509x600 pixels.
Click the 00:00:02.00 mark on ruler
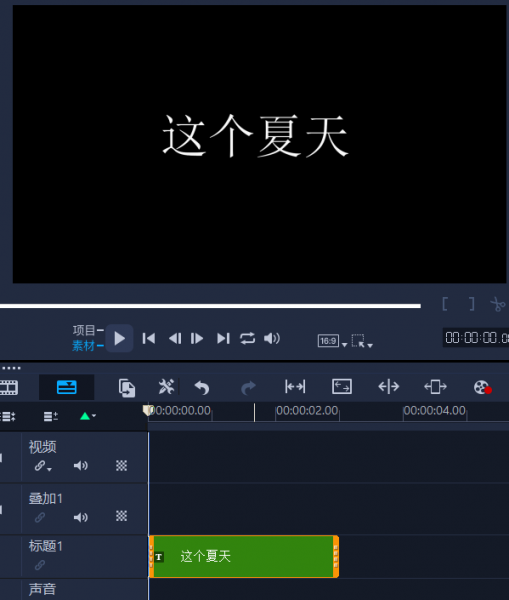click(x=307, y=411)
